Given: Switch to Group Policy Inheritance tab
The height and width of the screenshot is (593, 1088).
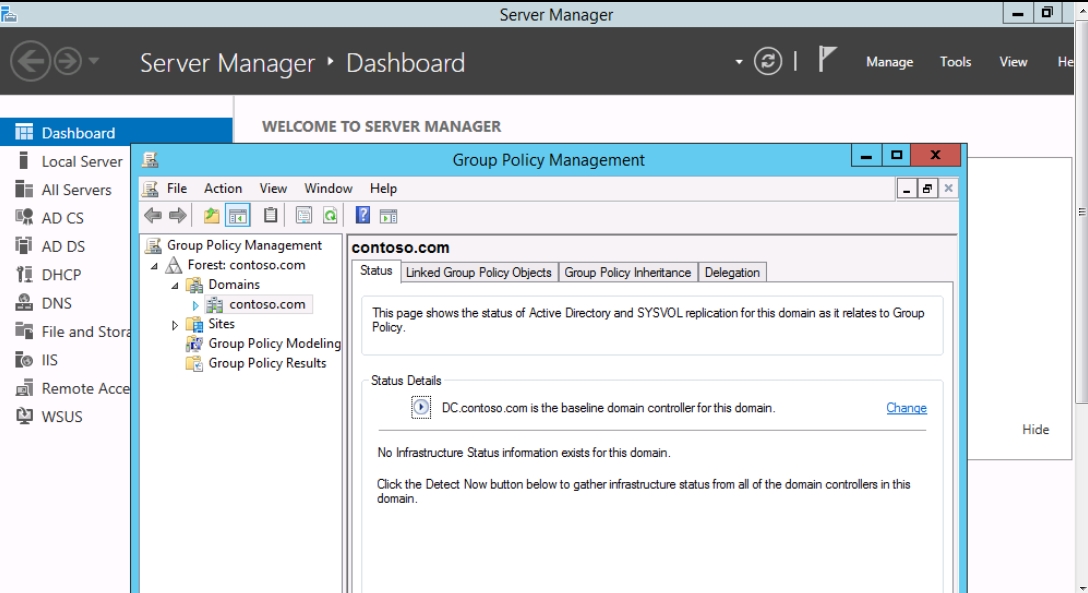Looking at the screenshot, I should pyautogui.click(x=627, y=273).
